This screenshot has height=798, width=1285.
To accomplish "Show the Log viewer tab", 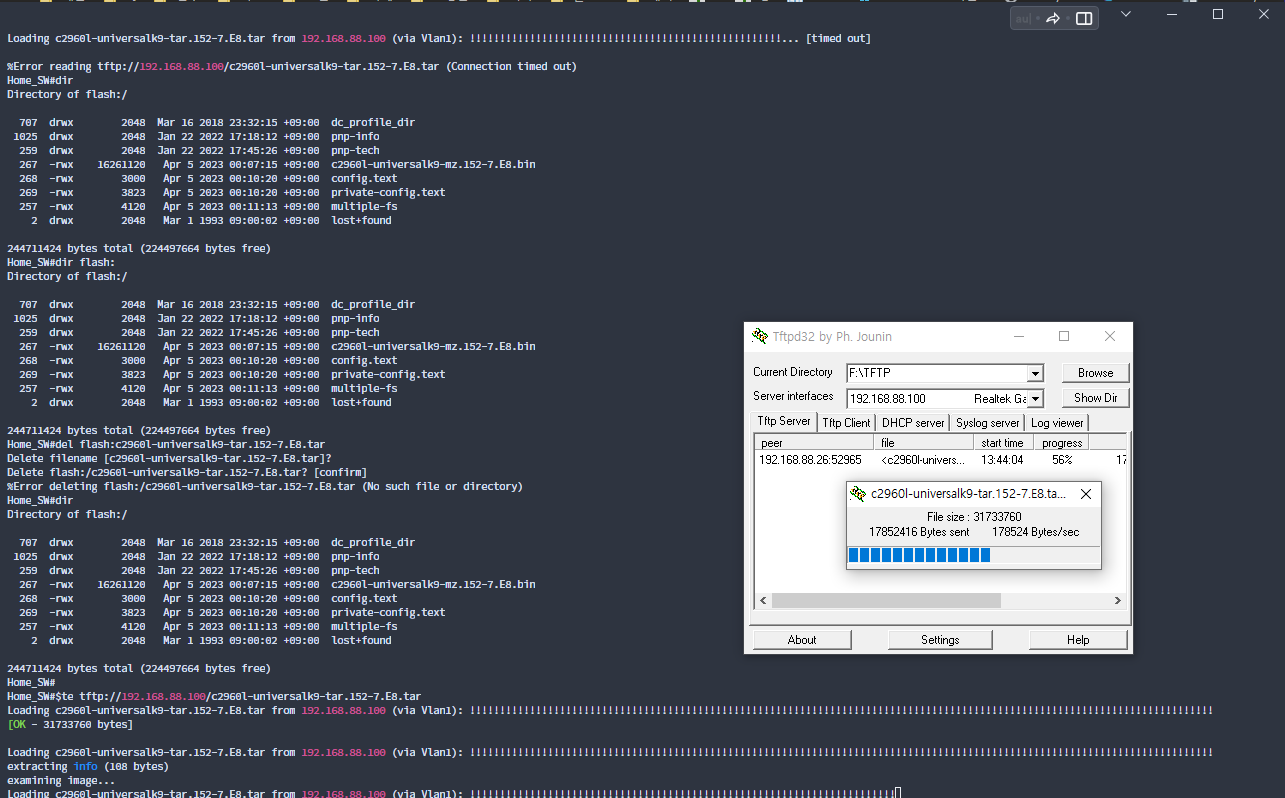I will (1057, 423).
